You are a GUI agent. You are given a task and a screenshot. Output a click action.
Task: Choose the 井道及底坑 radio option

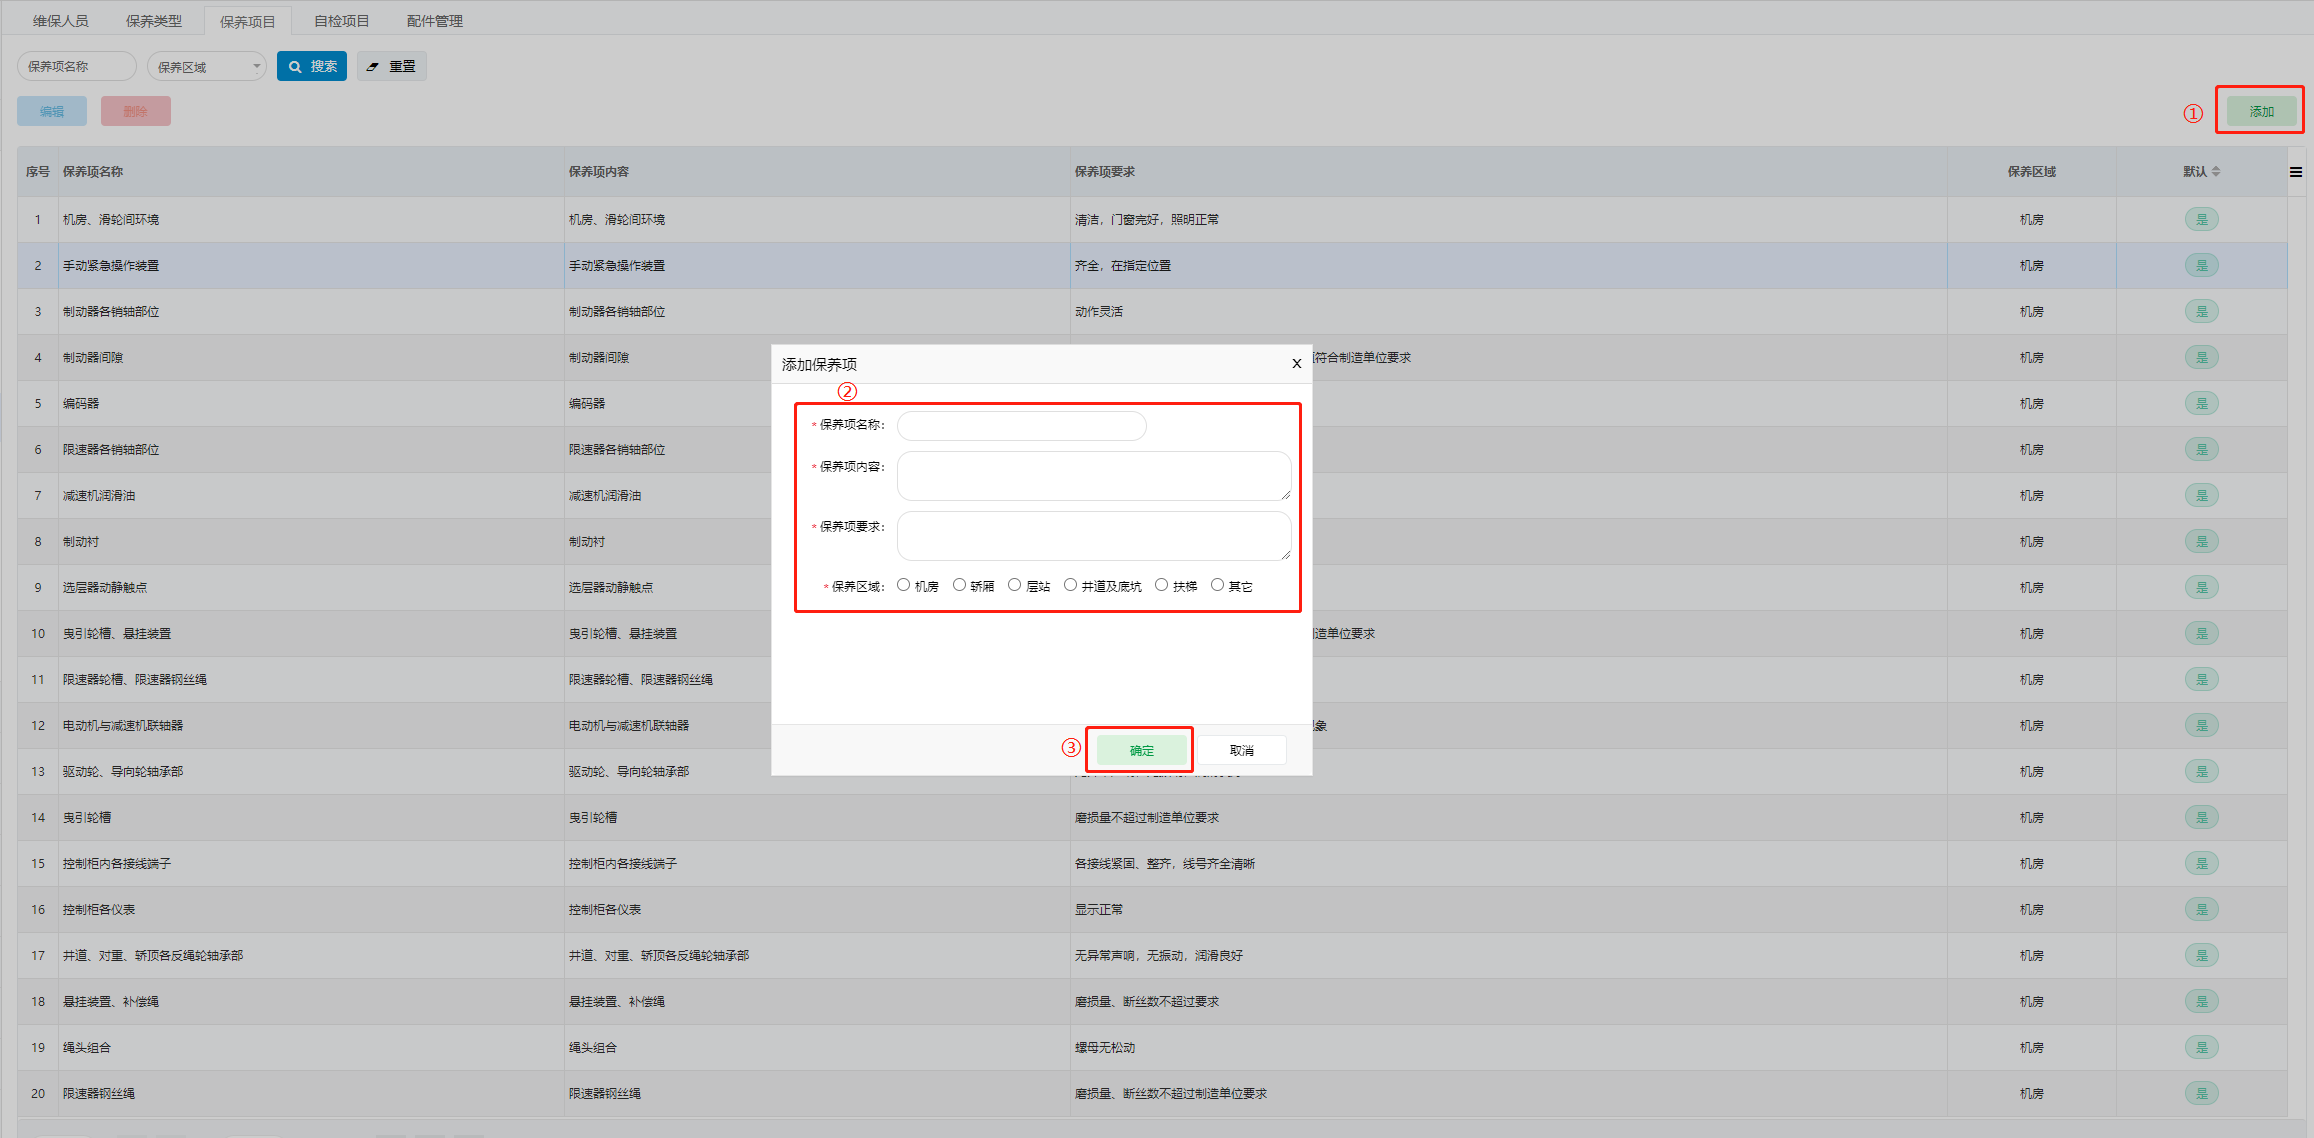(x=1070, y=585)
